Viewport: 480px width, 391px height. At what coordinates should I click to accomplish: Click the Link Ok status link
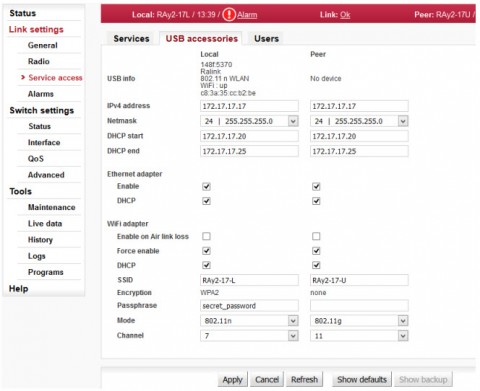pyautogui.click(x=345, y=15)
